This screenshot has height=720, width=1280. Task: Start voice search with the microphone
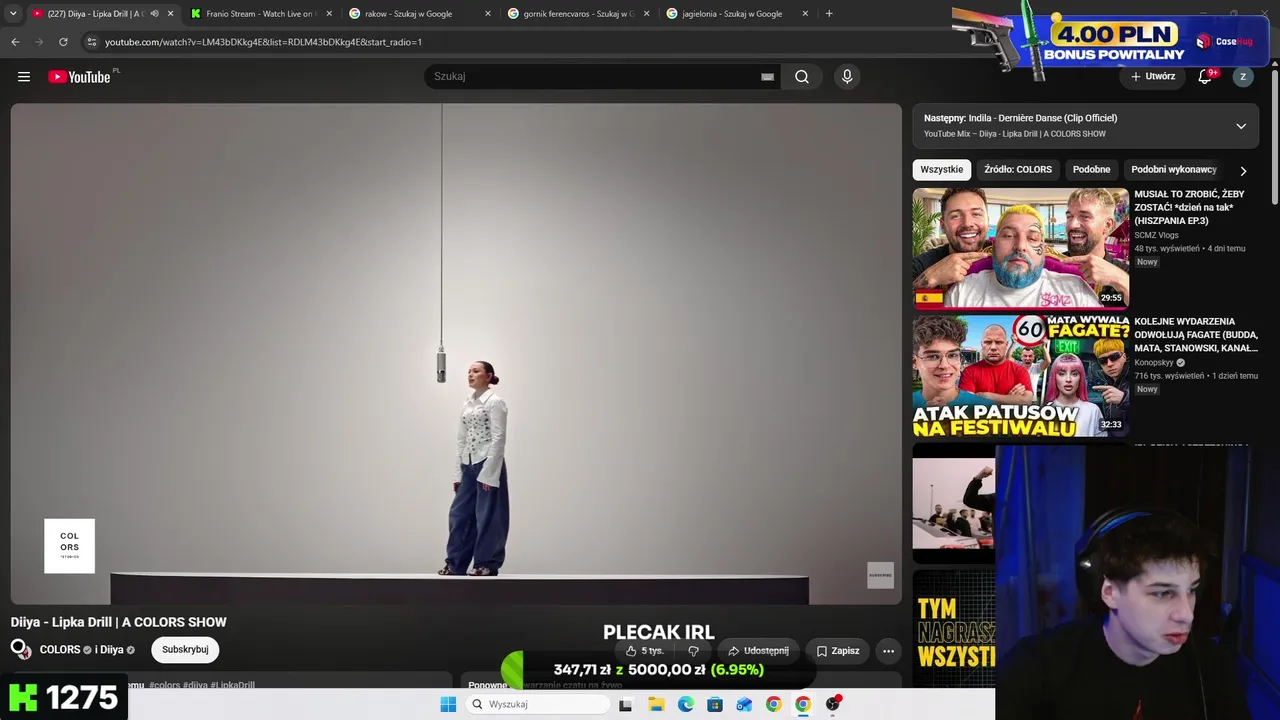point(847,77)
